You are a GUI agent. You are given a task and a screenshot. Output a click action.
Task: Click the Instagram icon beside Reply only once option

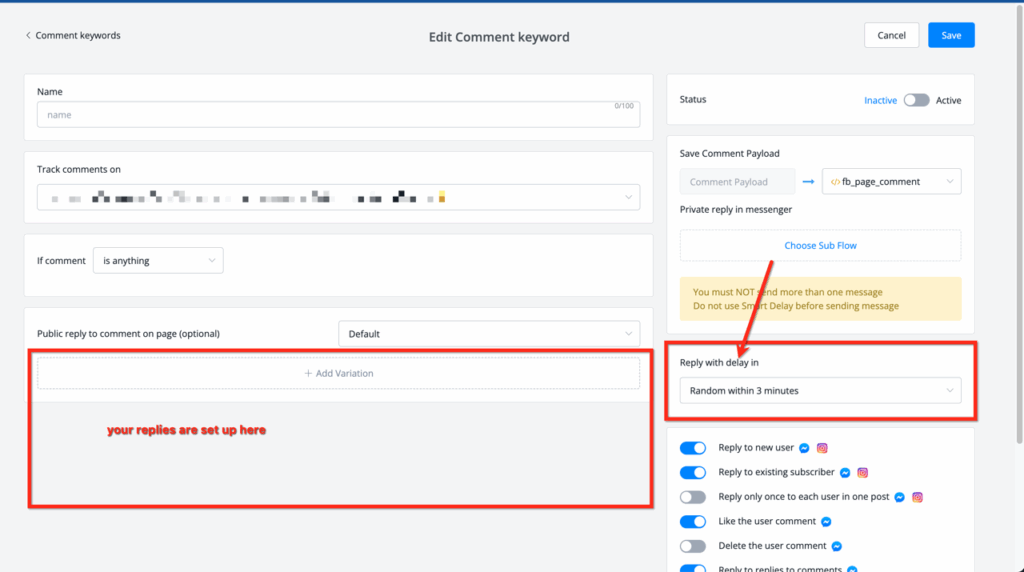[x=917, y=497]
